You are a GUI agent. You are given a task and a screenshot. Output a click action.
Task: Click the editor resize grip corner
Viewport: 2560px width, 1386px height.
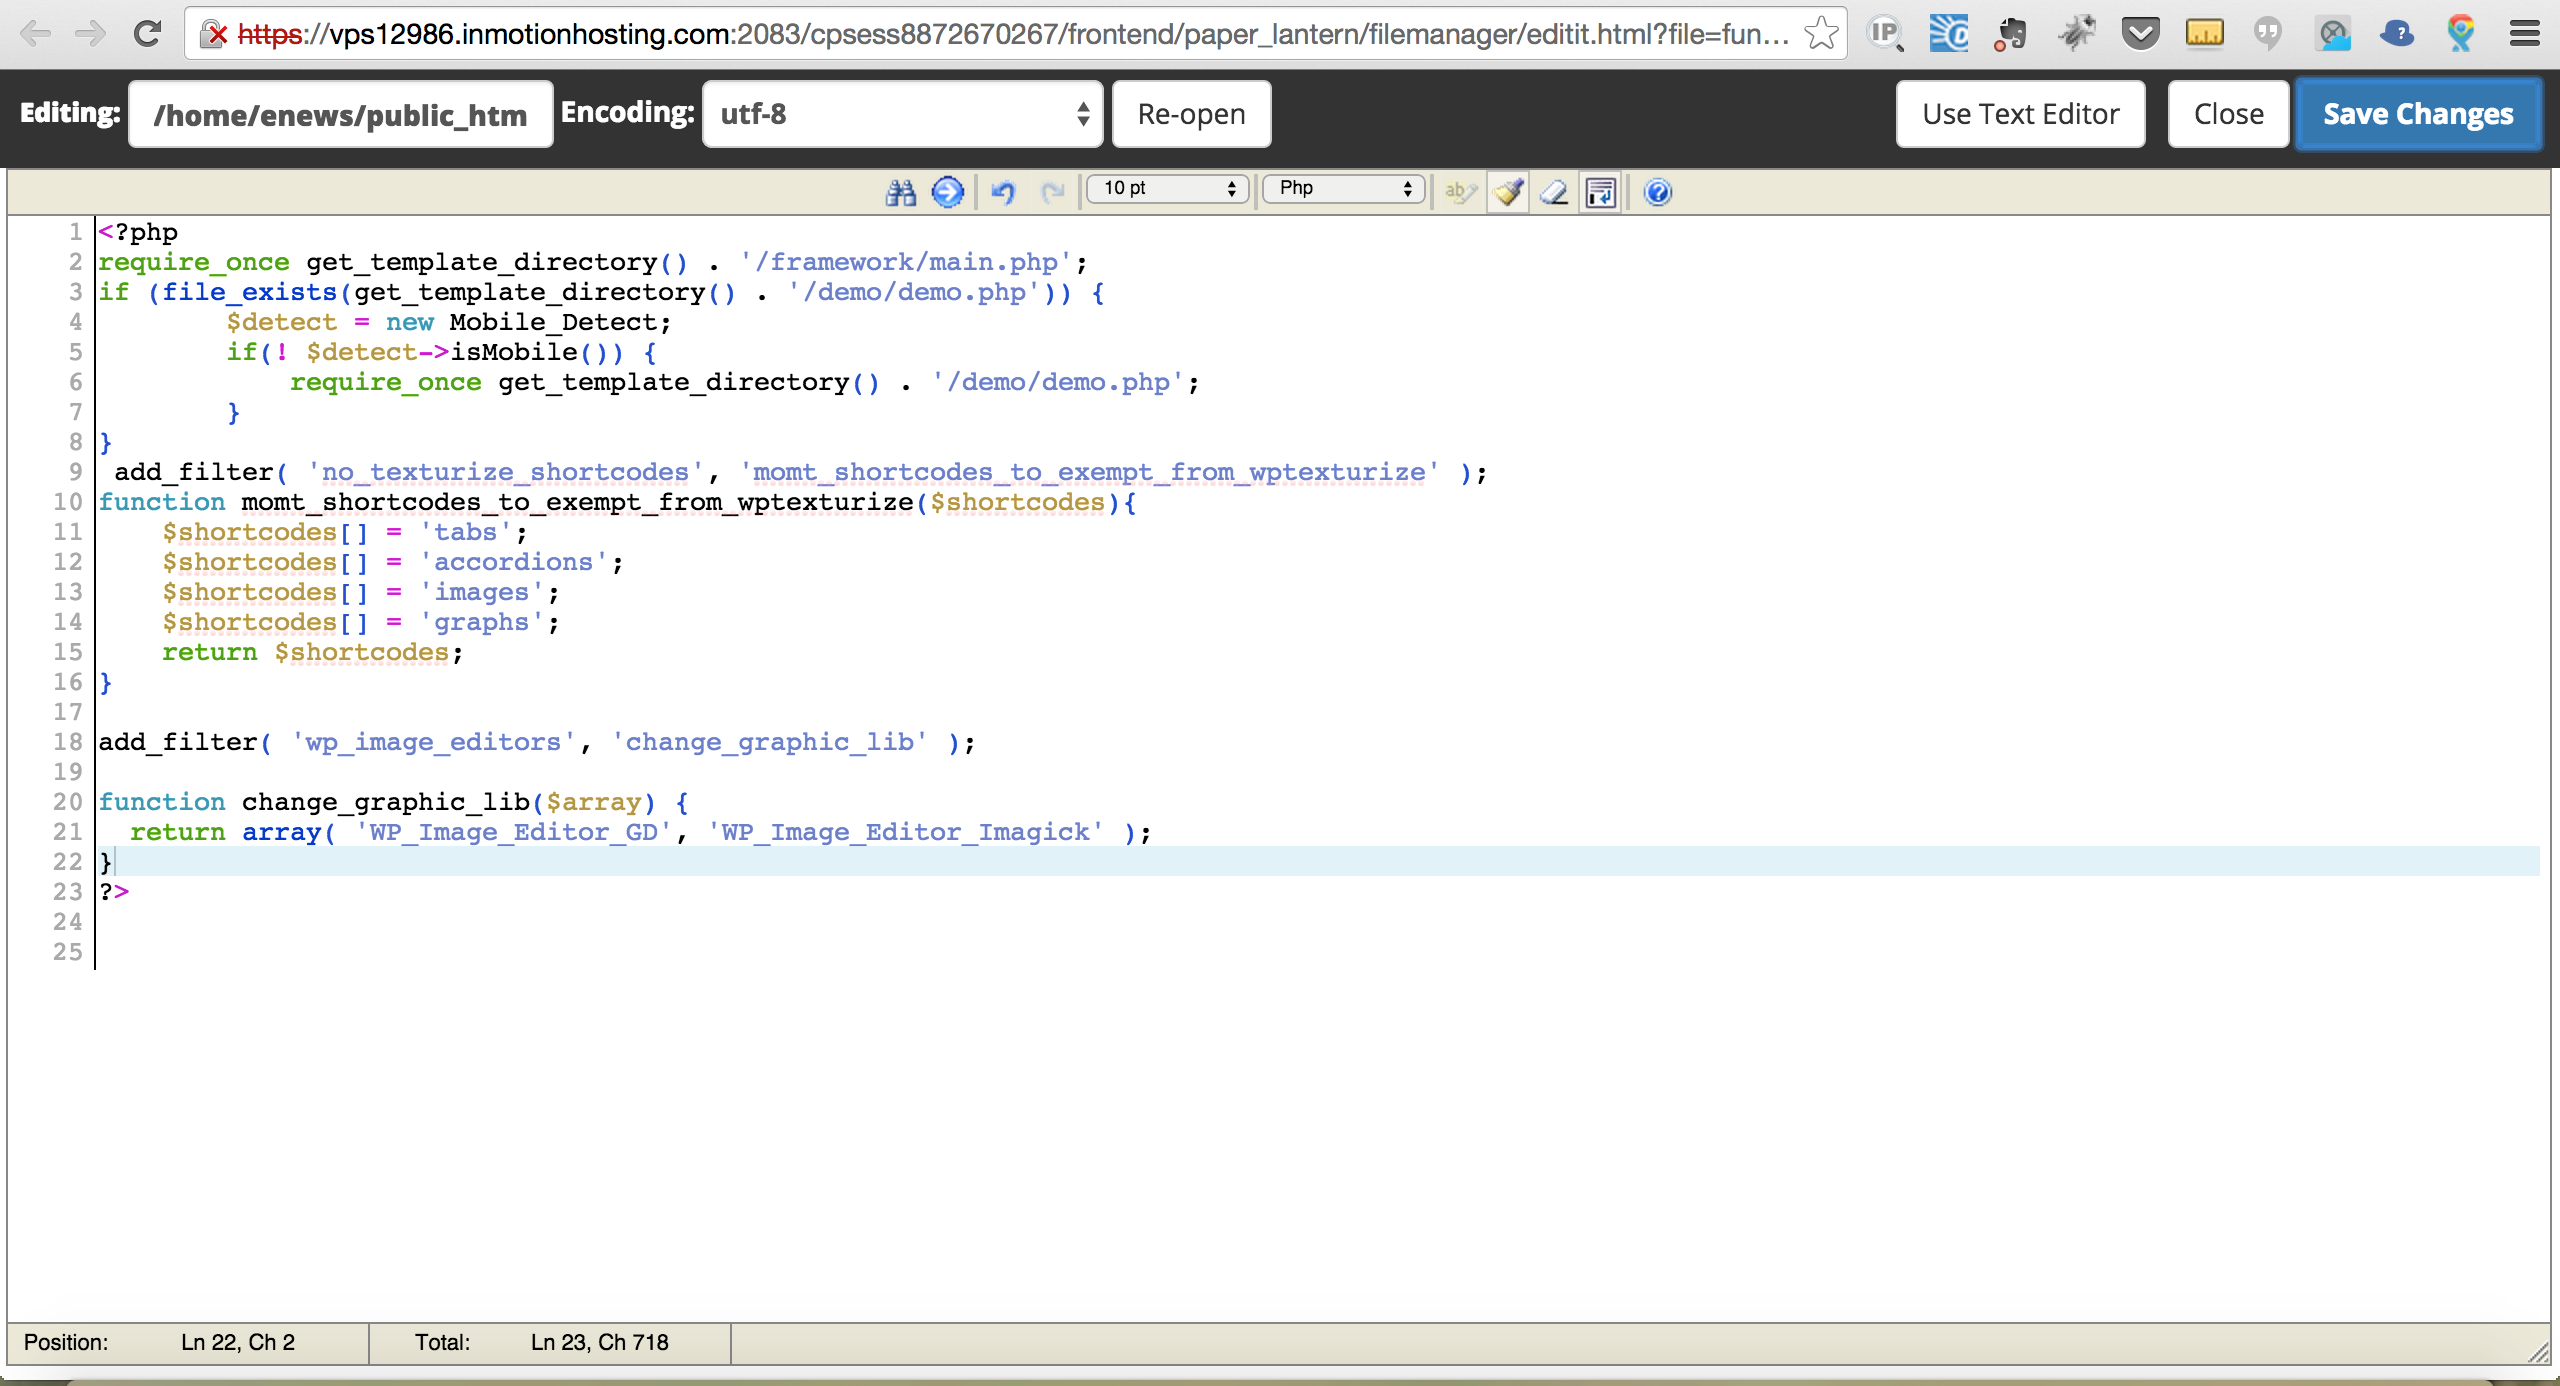[x=2538, y=1352]
